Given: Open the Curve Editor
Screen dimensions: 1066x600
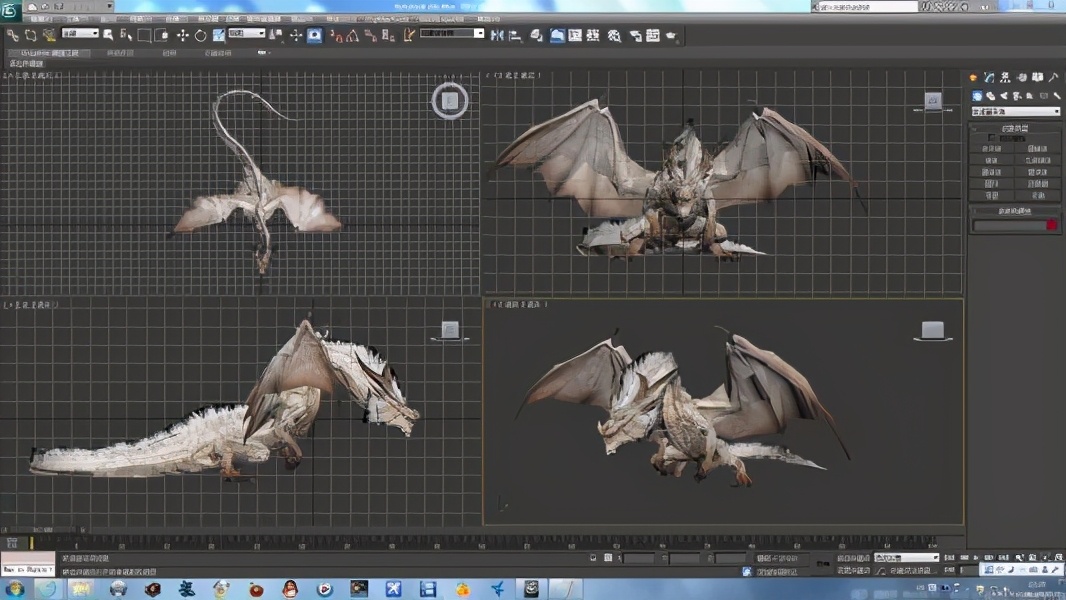Looking at the screenshot, I should tap(575, 35).
